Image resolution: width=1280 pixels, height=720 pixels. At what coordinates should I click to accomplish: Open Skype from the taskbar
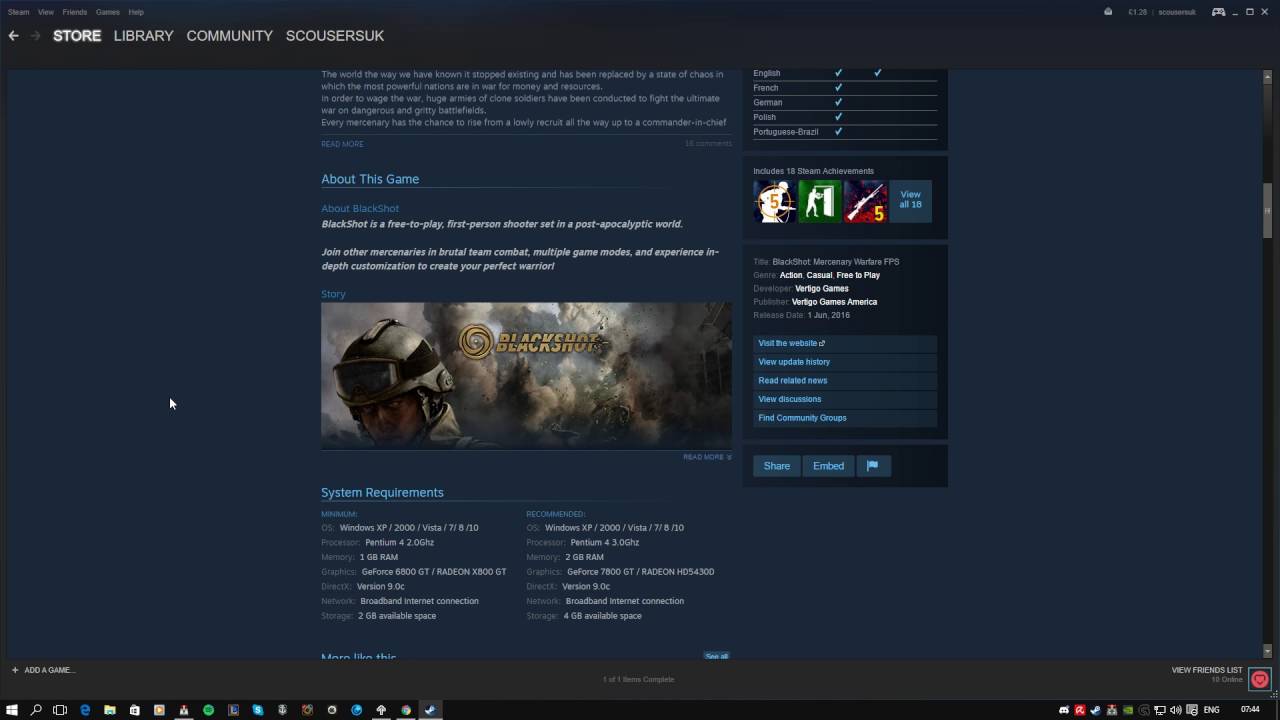point(258,710)
